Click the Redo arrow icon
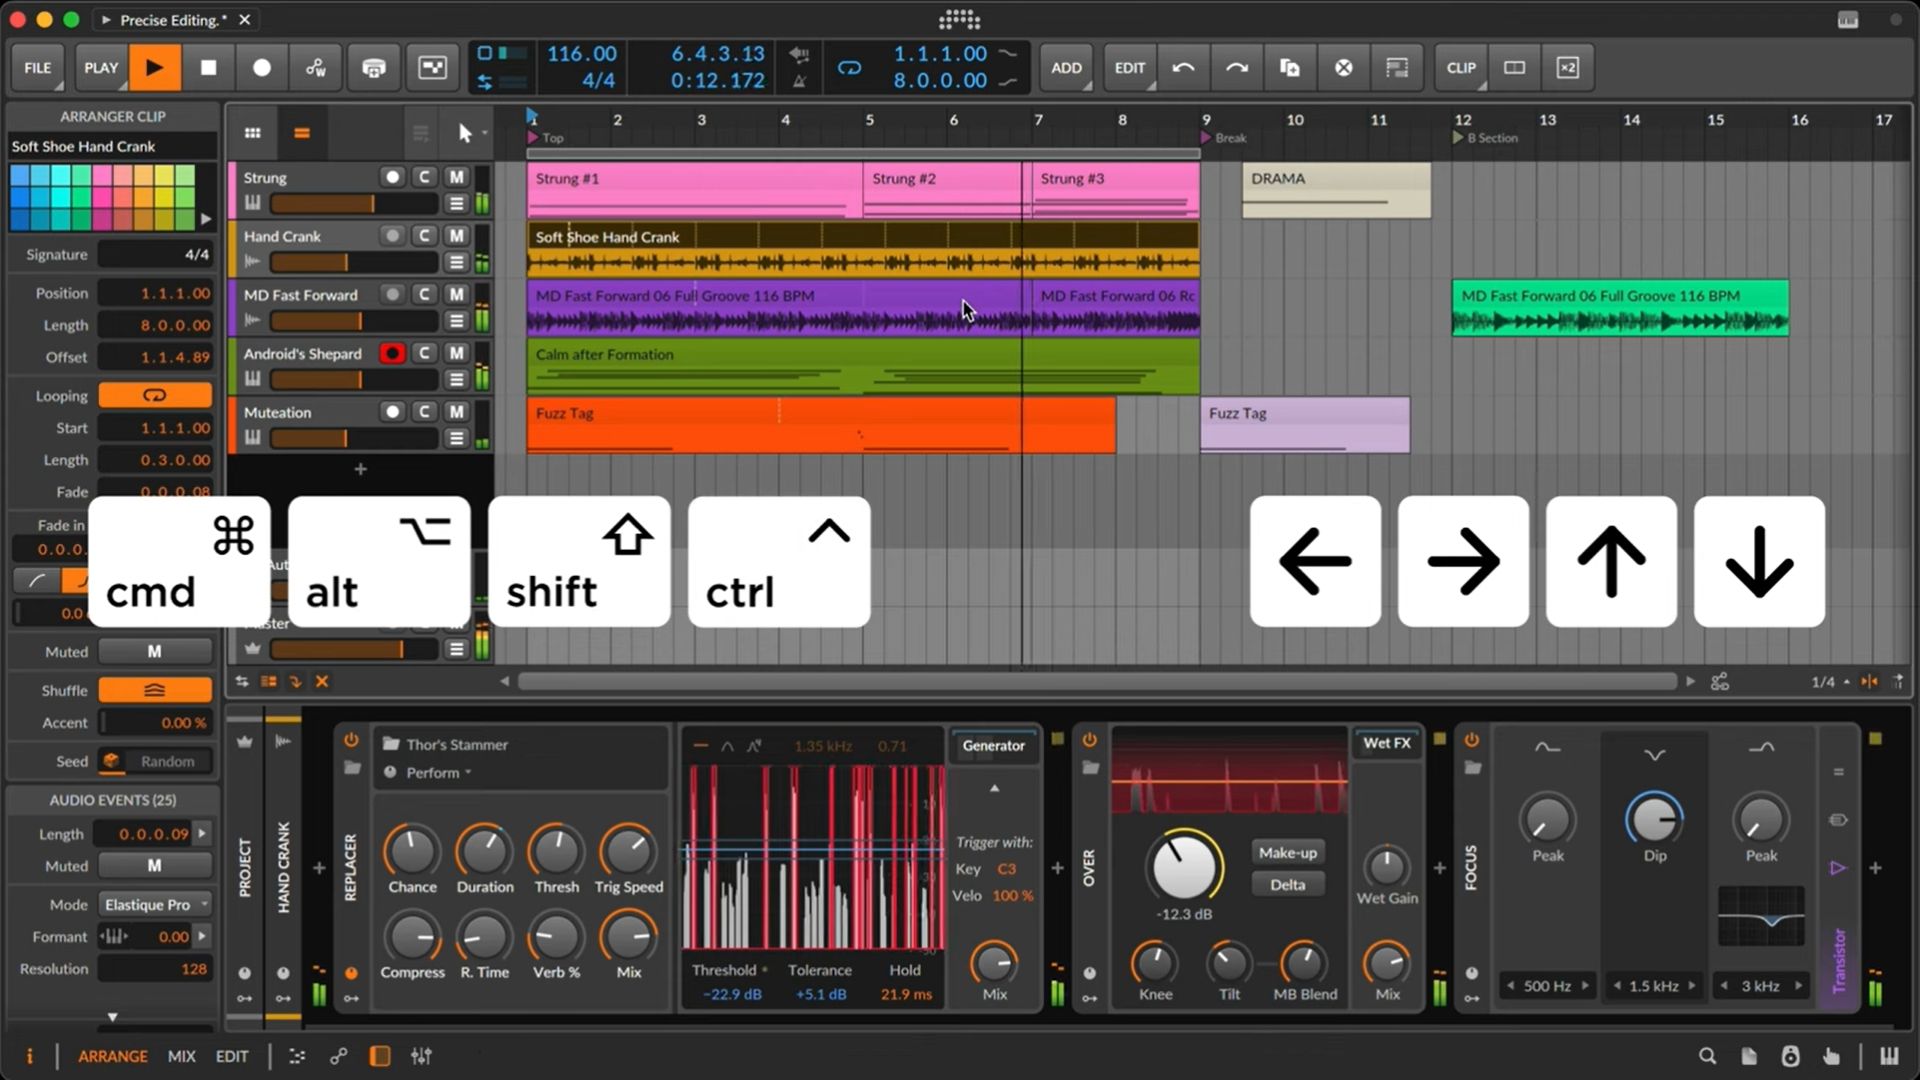This screenshot has width=1920, height=1080. [x=1236, y=68]
